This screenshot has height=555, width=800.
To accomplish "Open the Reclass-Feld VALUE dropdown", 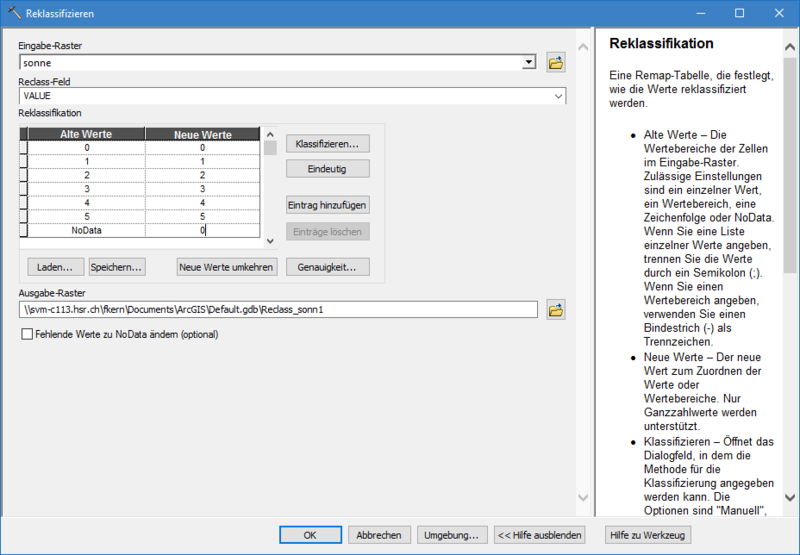I will [557, 96].
